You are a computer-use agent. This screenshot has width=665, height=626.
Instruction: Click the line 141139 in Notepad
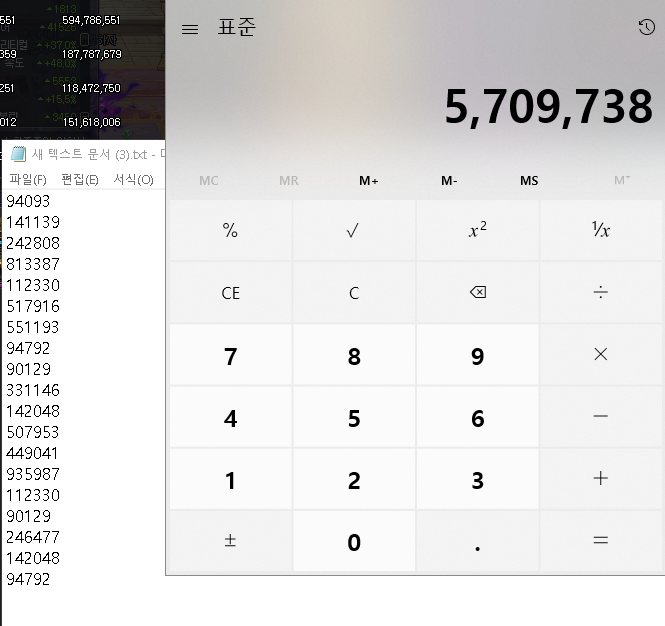point(33,222)
